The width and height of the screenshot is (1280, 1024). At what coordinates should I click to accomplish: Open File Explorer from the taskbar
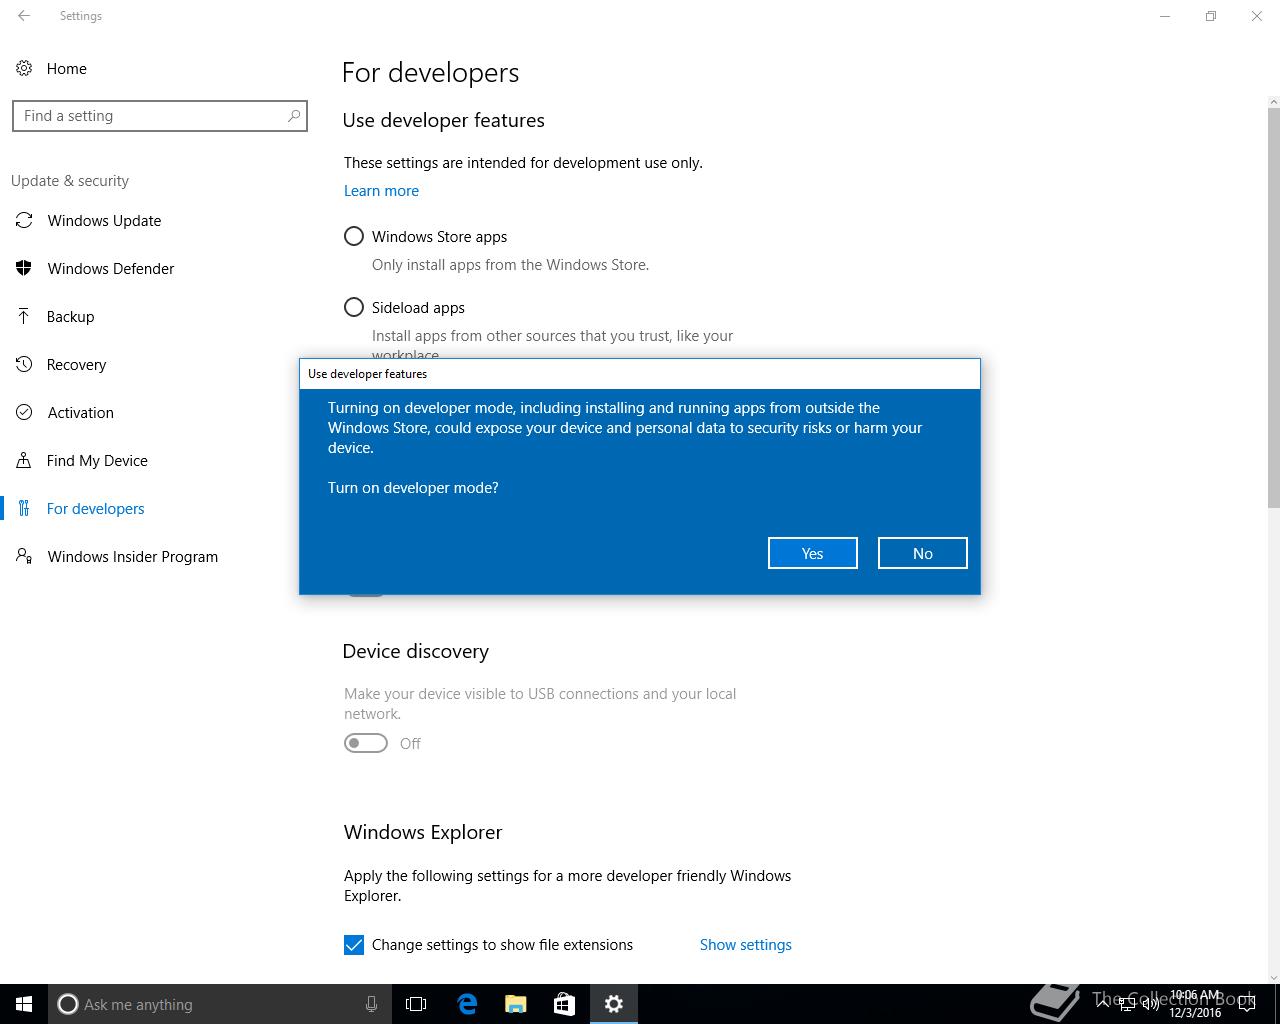click(516, 1004)
